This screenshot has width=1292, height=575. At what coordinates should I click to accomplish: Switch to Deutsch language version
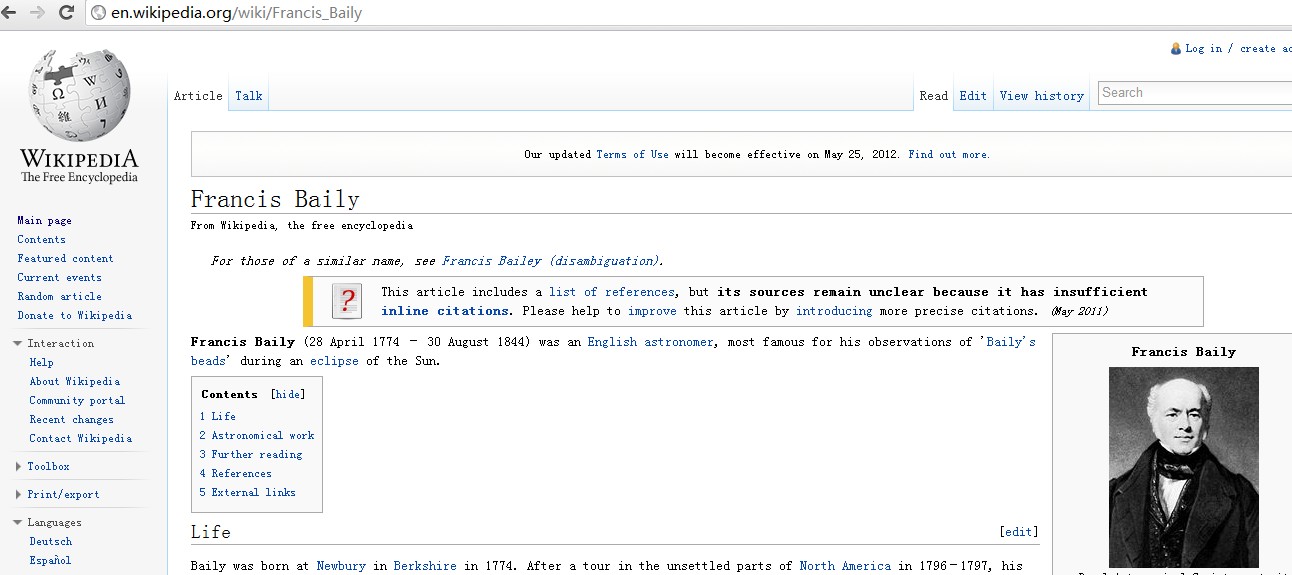pyautogui.click(x=50, y=541)
